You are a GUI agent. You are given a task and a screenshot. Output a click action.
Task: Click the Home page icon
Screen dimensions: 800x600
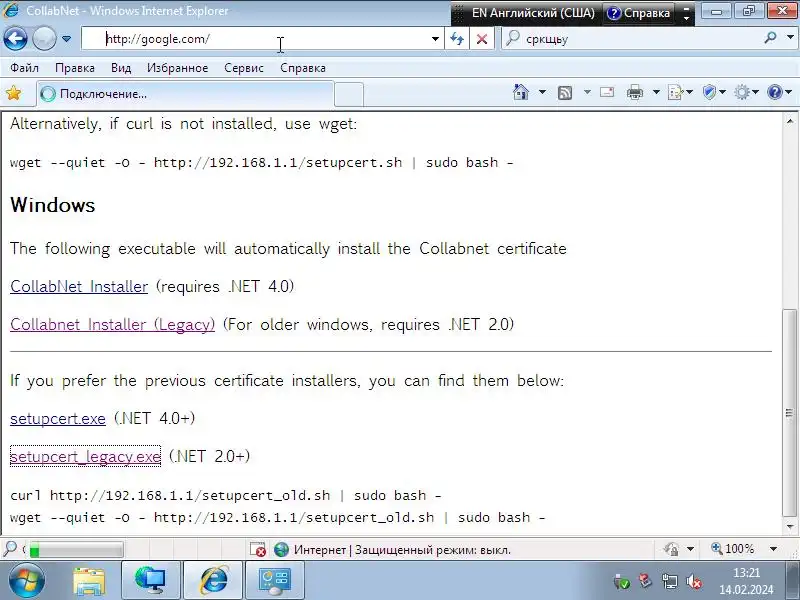(x=521, y=92)
